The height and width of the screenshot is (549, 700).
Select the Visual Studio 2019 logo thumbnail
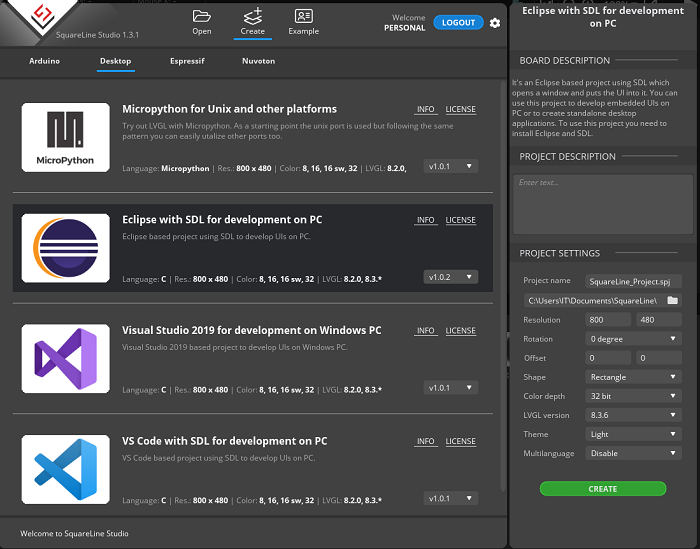[x=66, y=359]
